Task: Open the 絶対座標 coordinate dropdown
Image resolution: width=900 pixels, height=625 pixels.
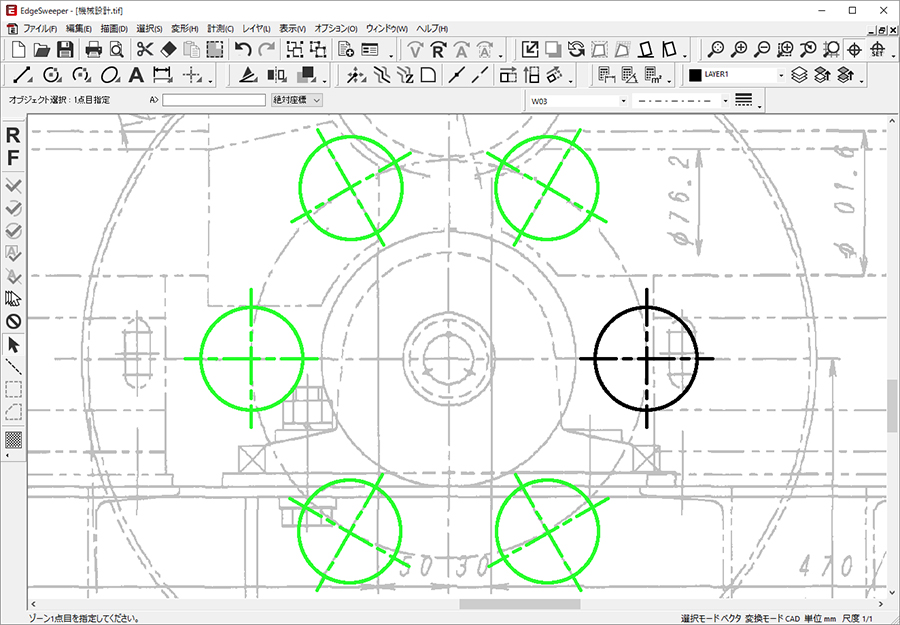Action: pyautogui.click(x=296, y=100)
